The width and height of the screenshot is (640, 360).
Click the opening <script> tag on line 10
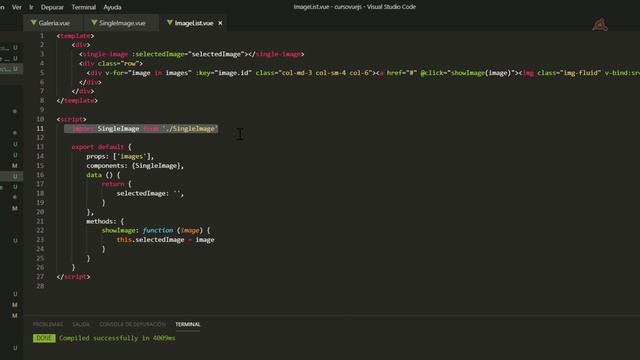coord(72,119)
